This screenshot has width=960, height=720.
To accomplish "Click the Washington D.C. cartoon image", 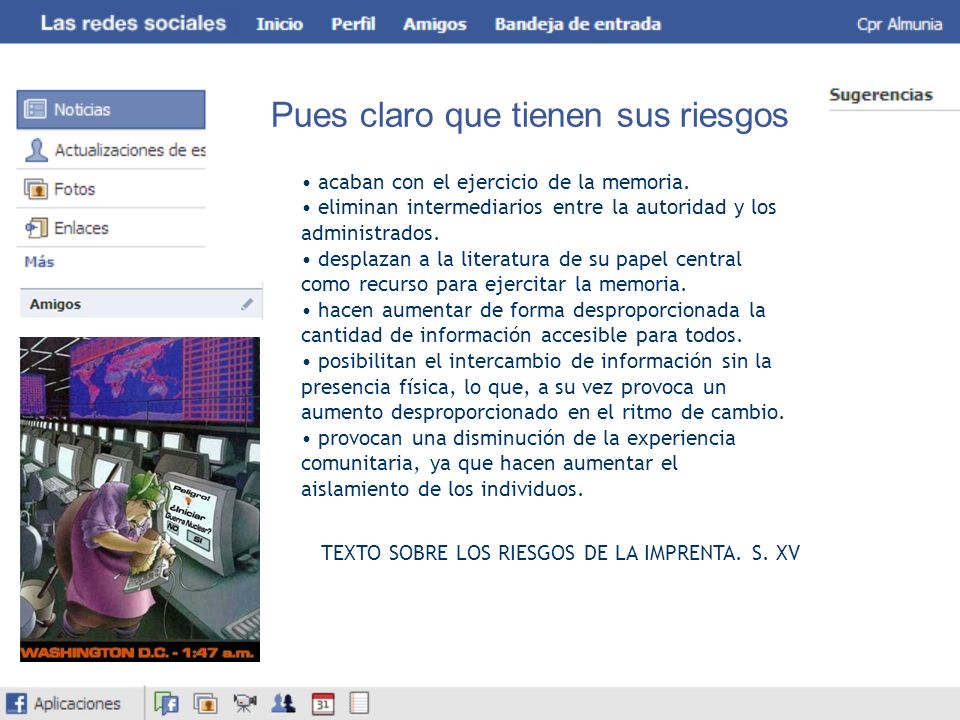I will tap(140, 499).
